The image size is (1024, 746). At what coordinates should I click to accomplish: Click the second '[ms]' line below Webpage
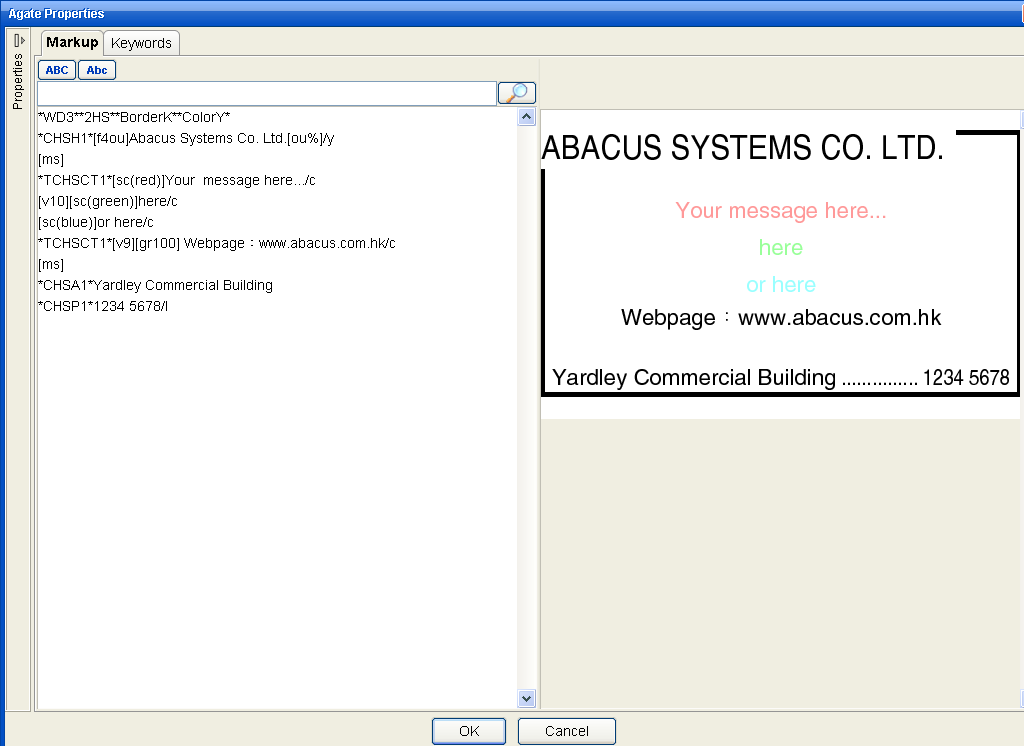pos(51,264)
